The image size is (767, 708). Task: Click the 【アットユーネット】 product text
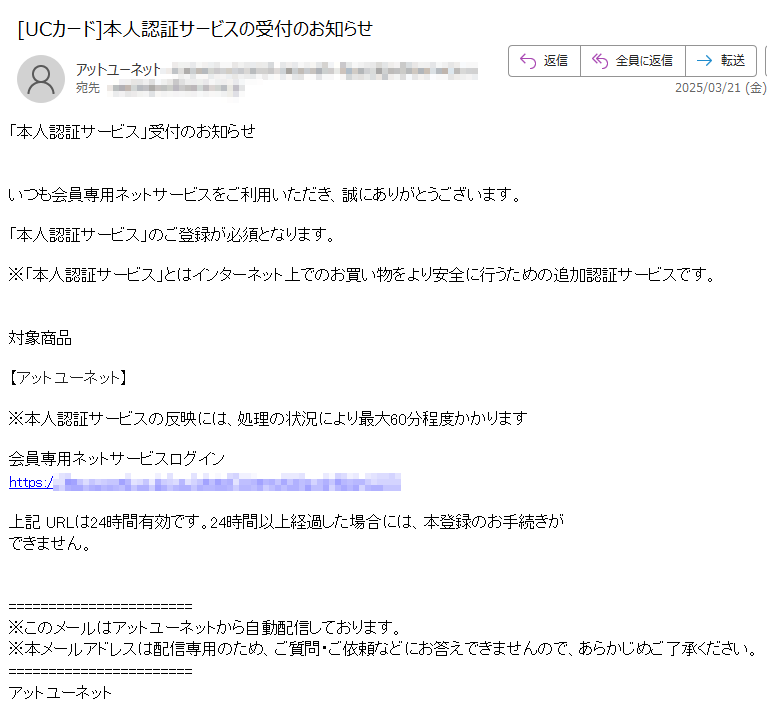68,378
